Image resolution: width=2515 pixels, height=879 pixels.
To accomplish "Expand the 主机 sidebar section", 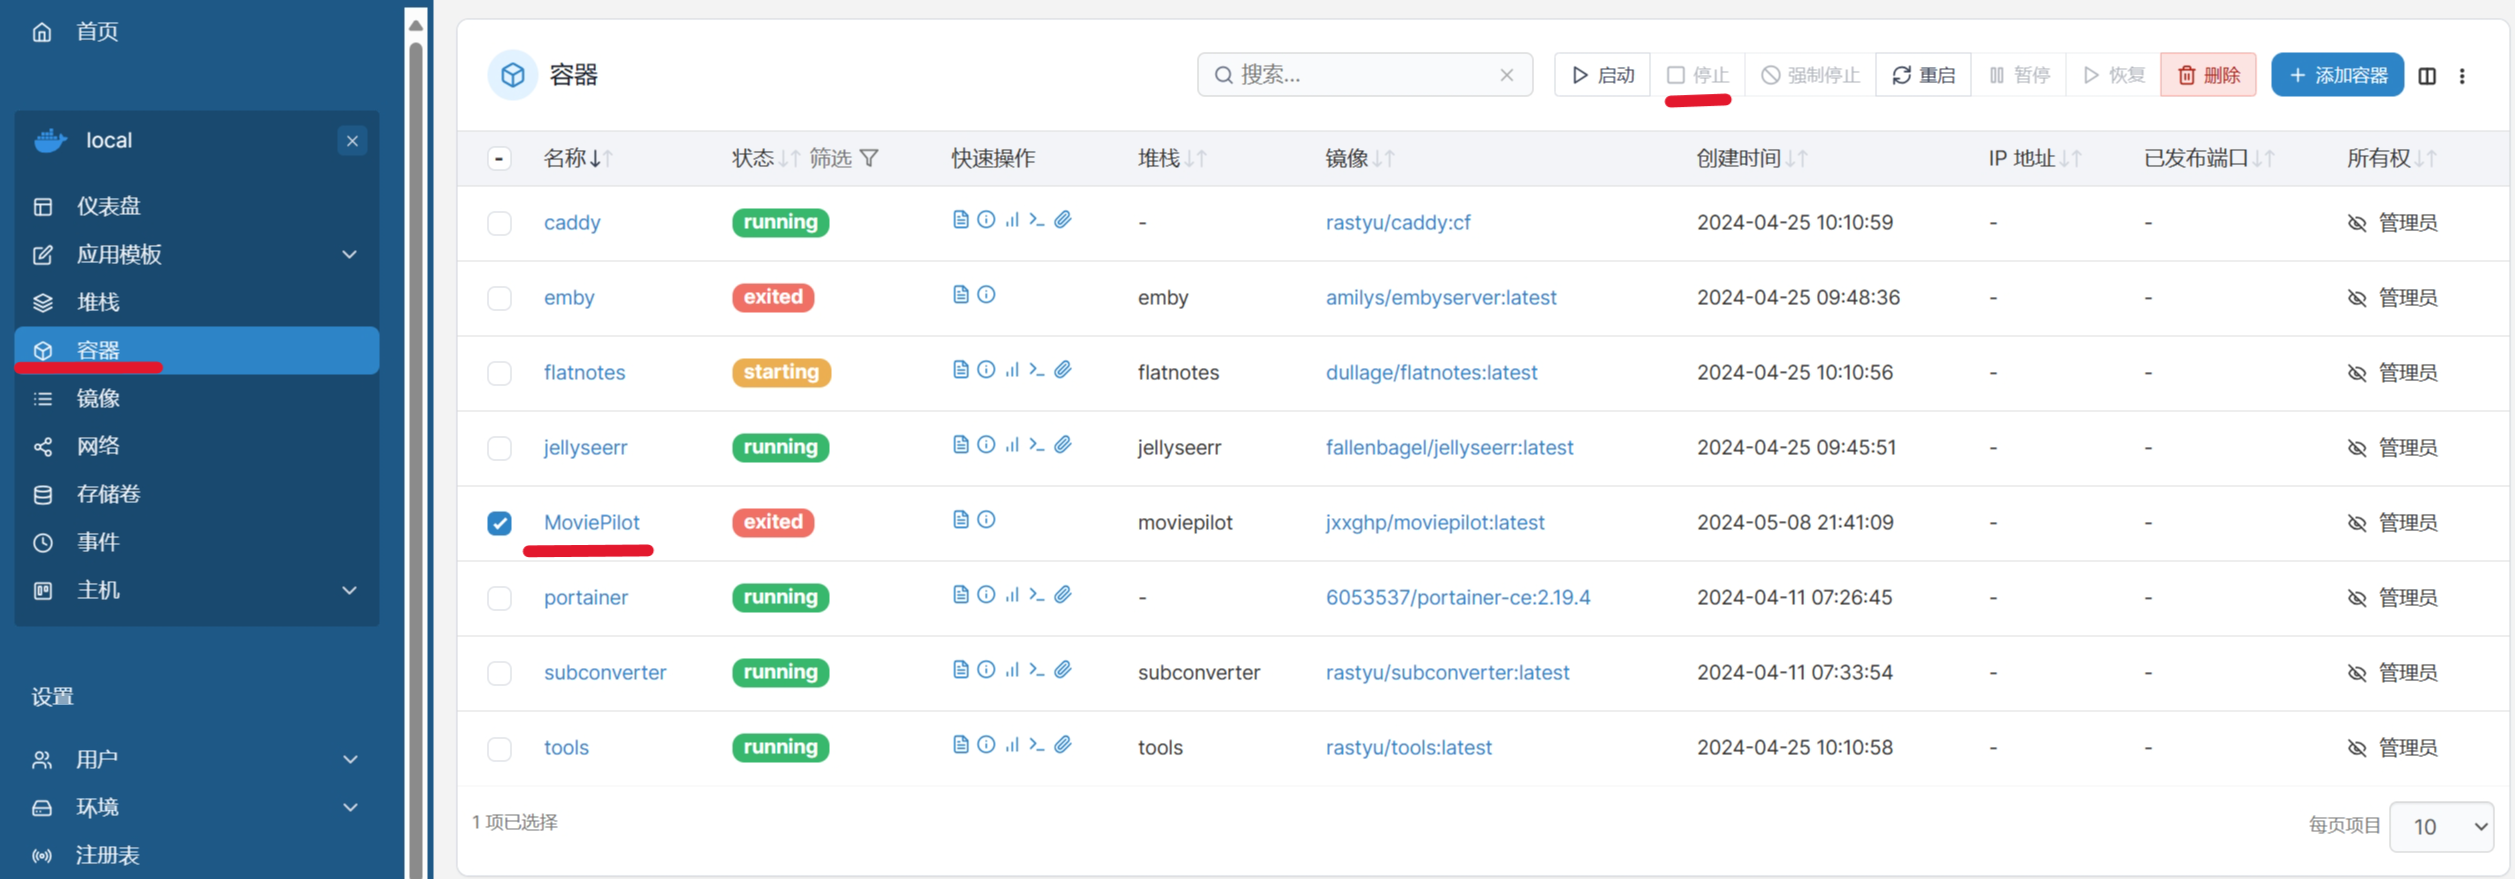I will tap(349, 591).
